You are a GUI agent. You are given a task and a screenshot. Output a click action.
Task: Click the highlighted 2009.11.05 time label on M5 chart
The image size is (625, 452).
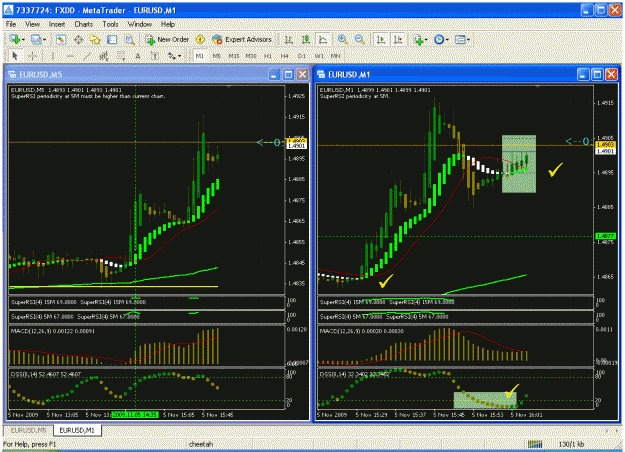click(135, 415)
